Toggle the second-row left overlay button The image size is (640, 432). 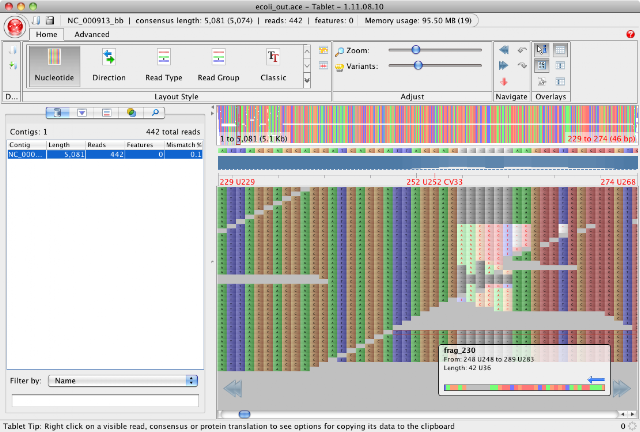(541, 65)
